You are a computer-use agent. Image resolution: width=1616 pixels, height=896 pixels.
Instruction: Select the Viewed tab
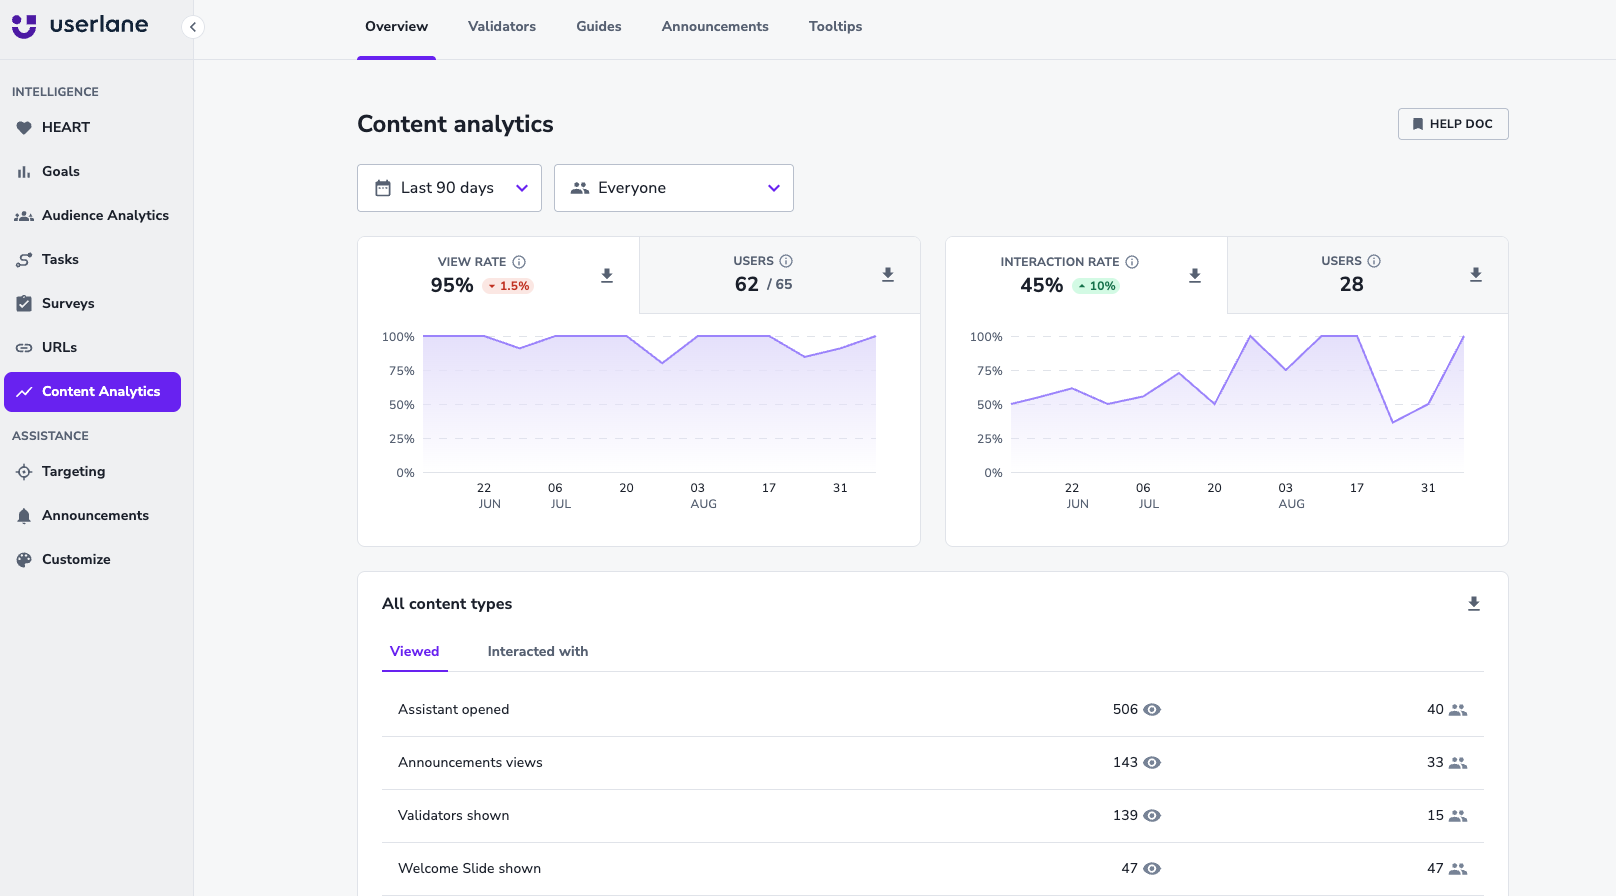tap(414, 651)
